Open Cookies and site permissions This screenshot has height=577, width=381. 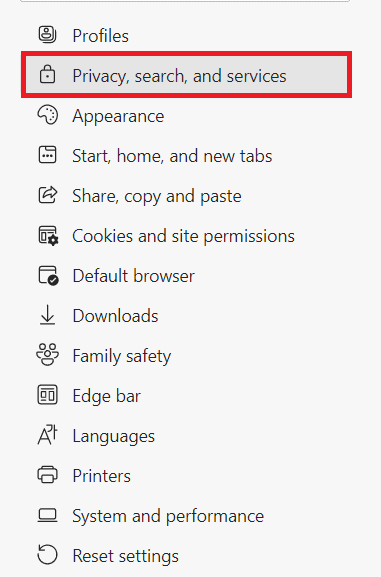tap(186, 236)
